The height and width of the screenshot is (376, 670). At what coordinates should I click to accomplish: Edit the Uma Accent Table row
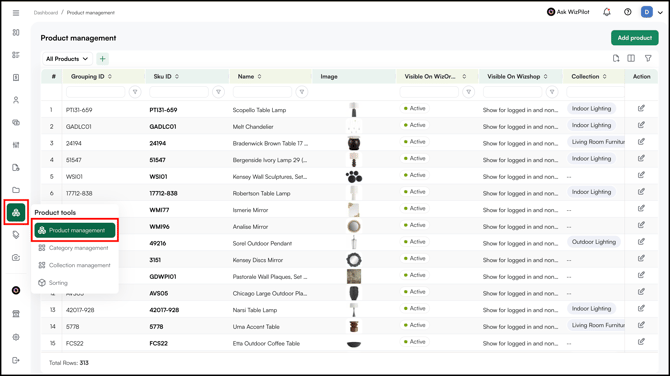coord(641,325)
